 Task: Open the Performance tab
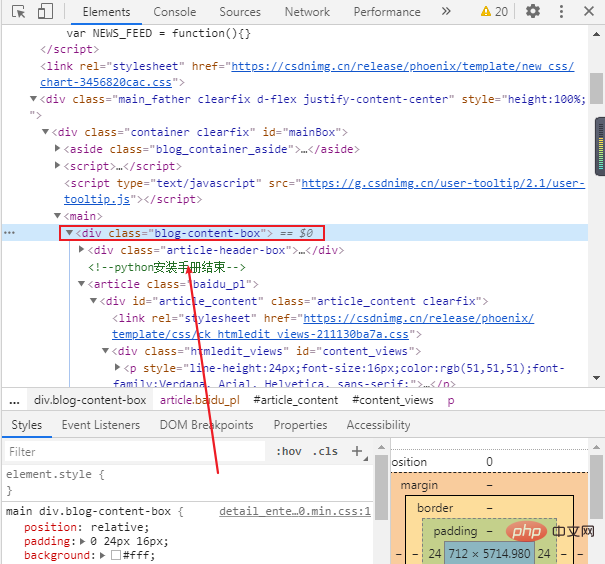click(x=387, y=12)
